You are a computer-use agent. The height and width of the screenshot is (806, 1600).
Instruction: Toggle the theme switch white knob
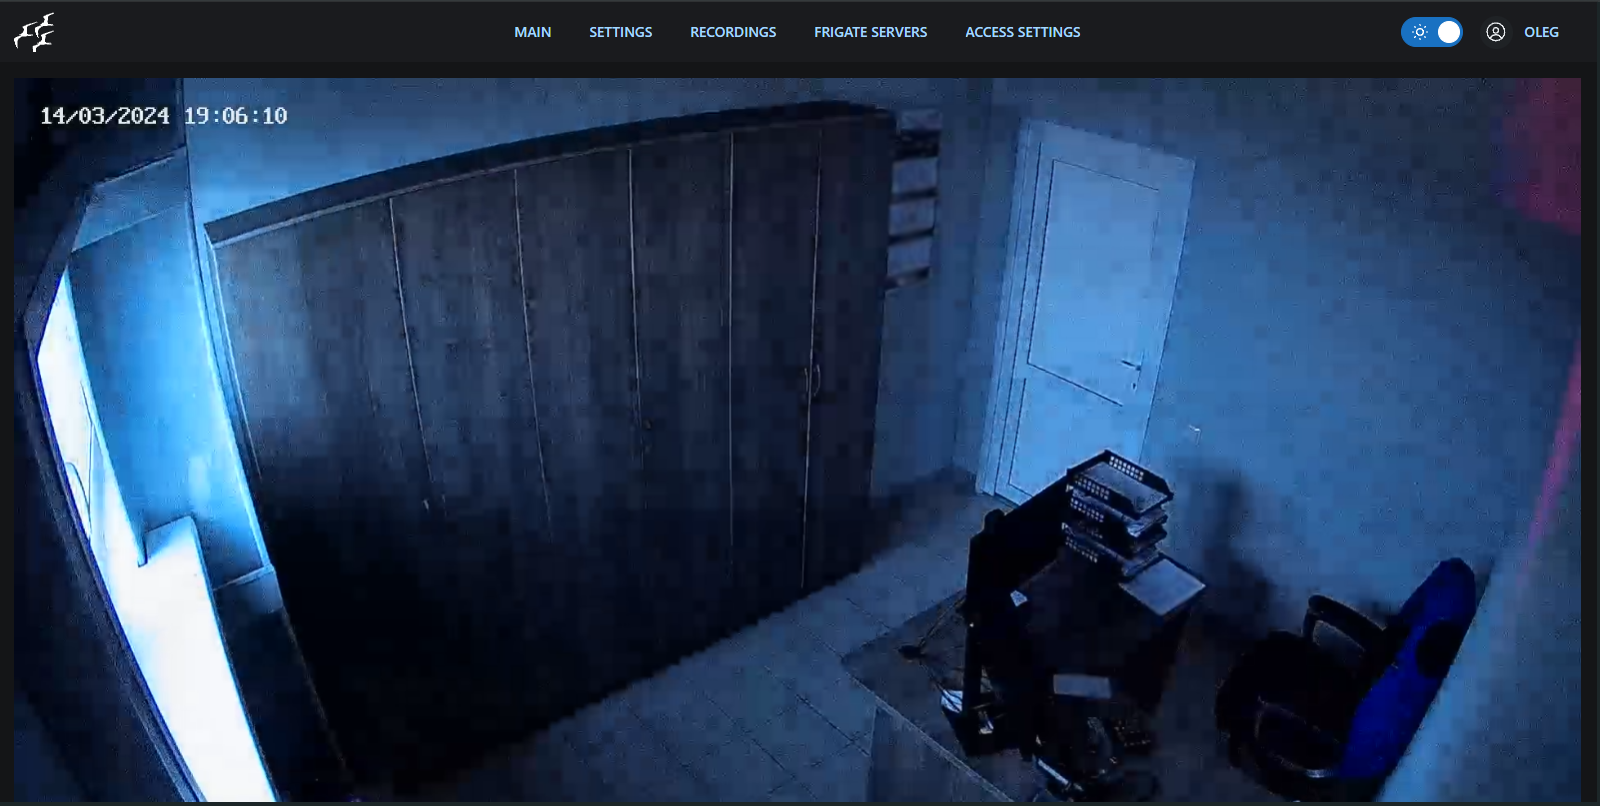1448,32
